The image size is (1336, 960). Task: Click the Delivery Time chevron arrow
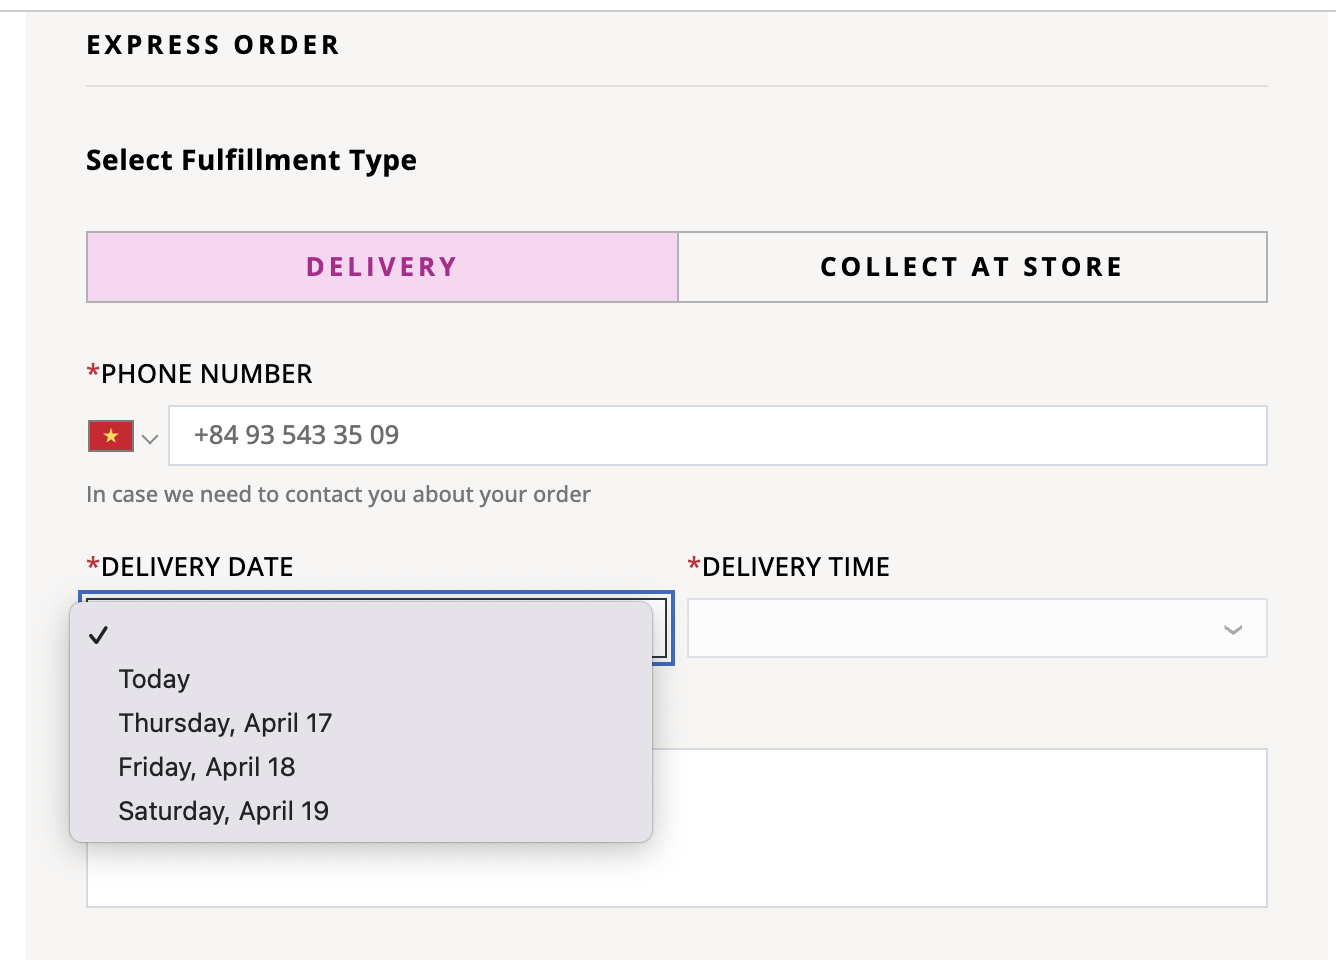pyautogui.click(x=1233, y=629)
